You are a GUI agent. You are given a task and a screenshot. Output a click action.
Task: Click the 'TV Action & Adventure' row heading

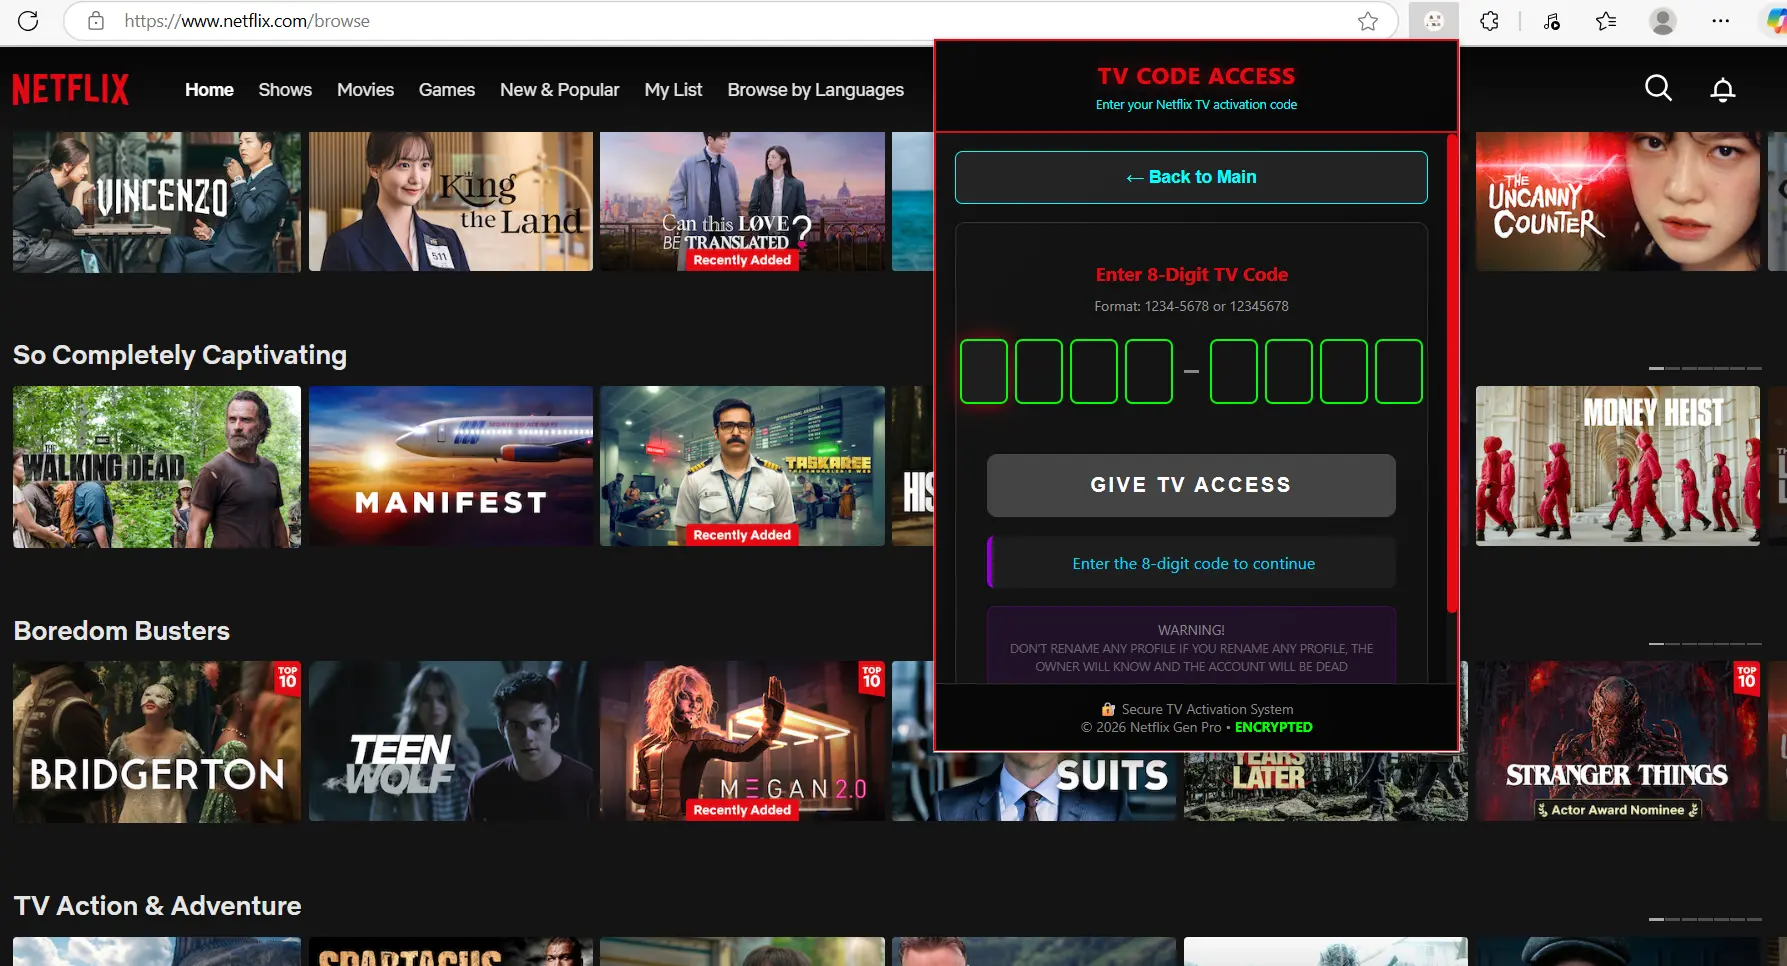pos(157,906)
